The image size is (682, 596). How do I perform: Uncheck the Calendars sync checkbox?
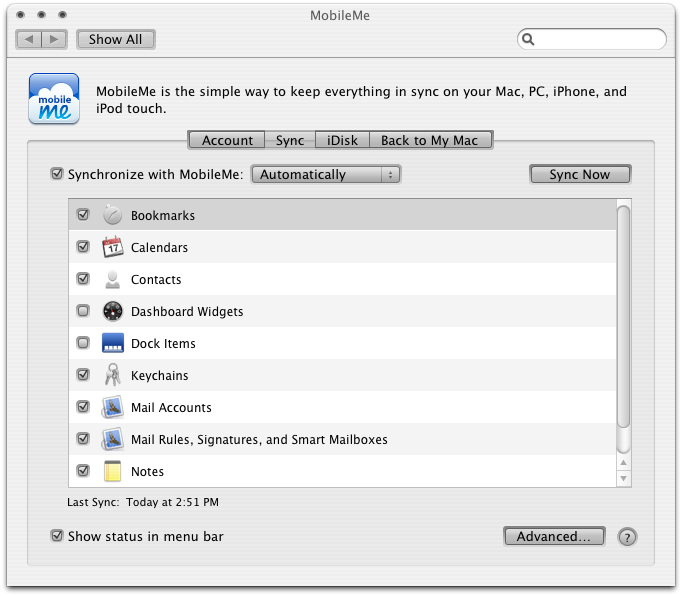pyautogui.click(x=83, y=247)
